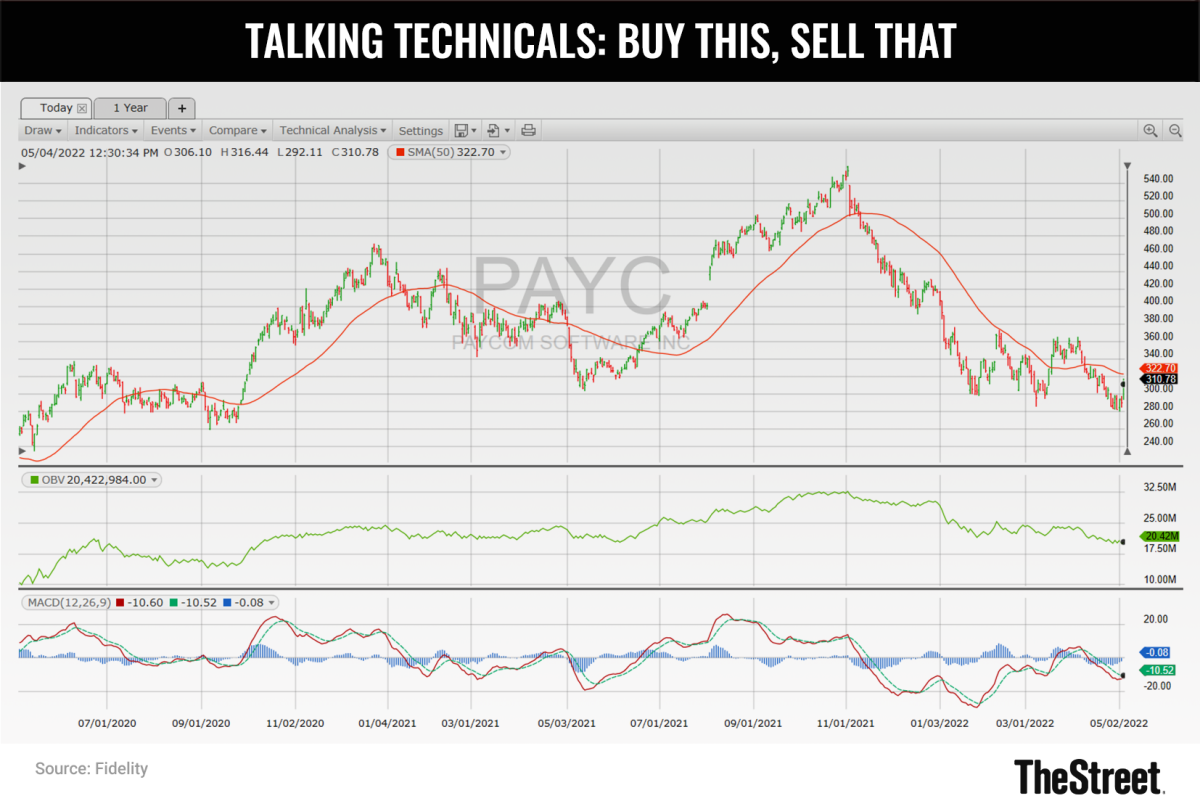1200x809 pixels.
Task: Click the 09/01/2021 date label
Action: [x=753, y=722]
